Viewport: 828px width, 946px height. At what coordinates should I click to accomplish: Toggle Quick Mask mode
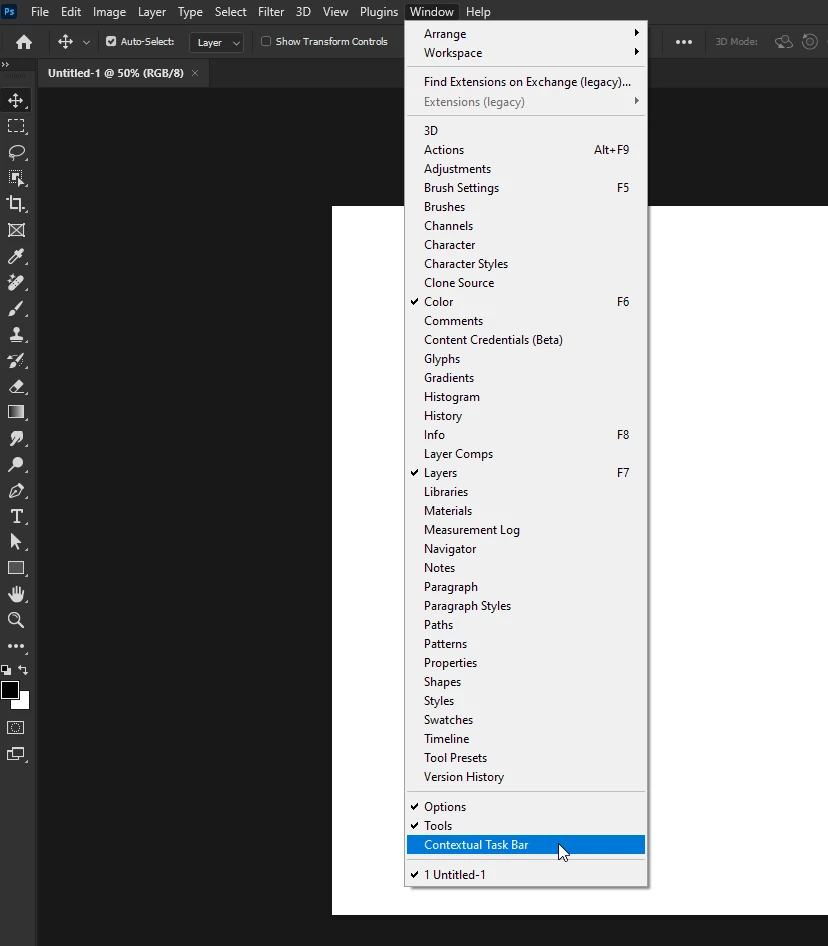(16, 728)
